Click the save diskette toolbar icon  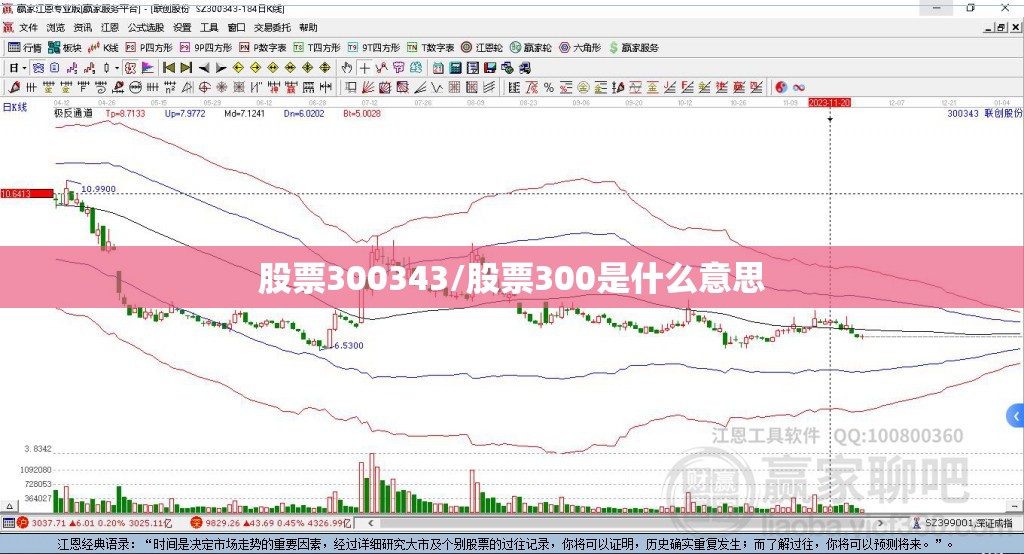(x=490, y=68)
